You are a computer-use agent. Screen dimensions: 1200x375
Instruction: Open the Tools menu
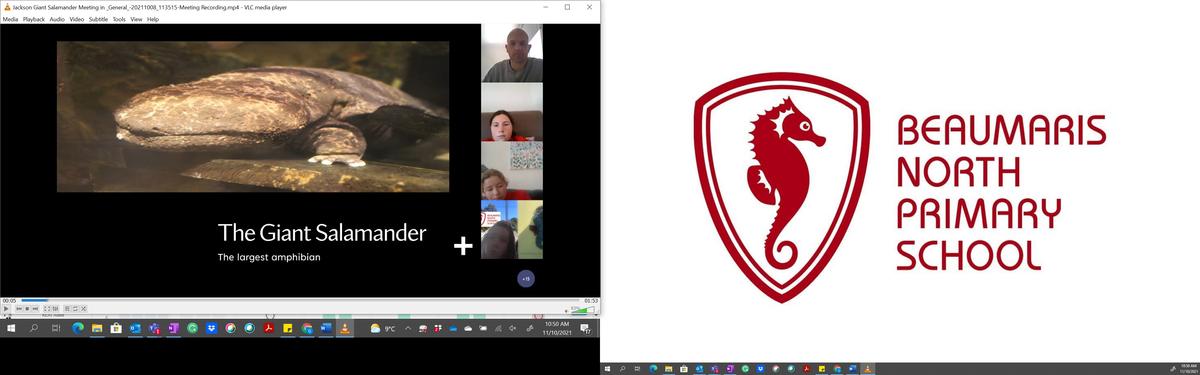pyautogui.click(x=120, y=19)
